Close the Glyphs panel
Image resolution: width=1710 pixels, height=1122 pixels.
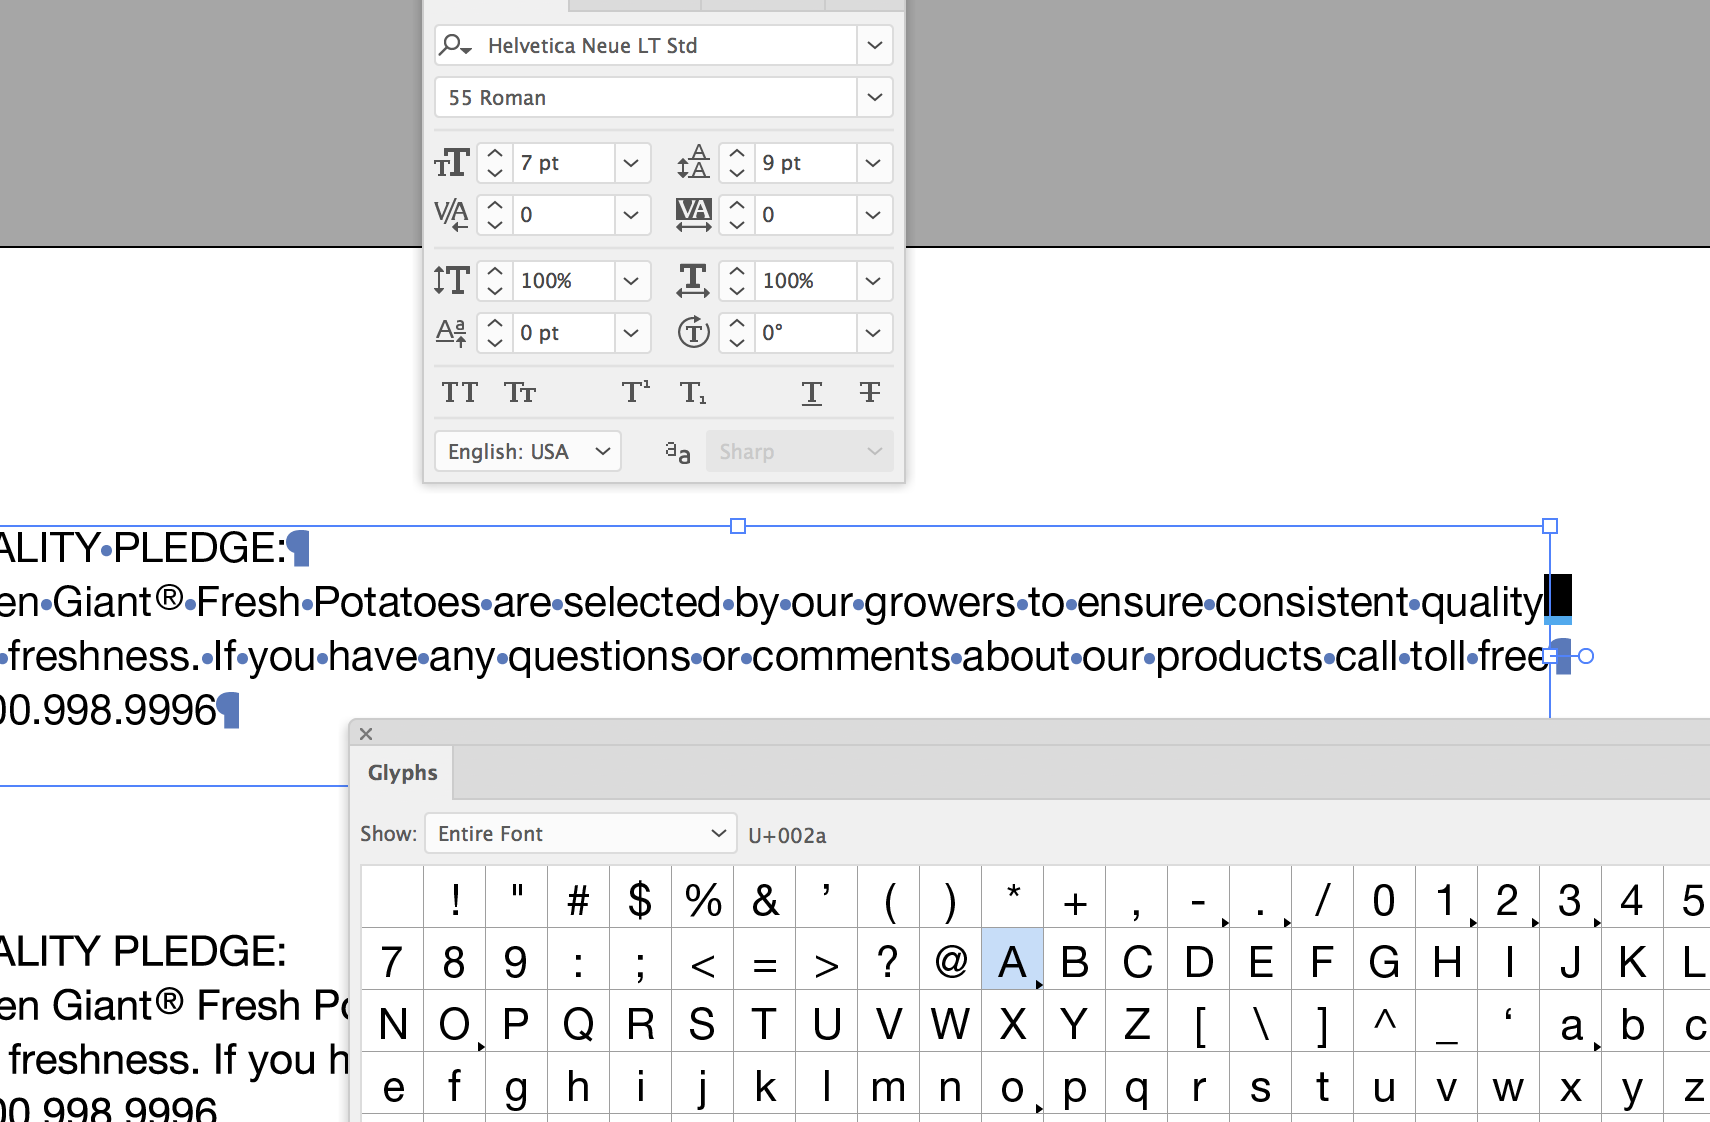pyautogui.click(x=366, y=734)
